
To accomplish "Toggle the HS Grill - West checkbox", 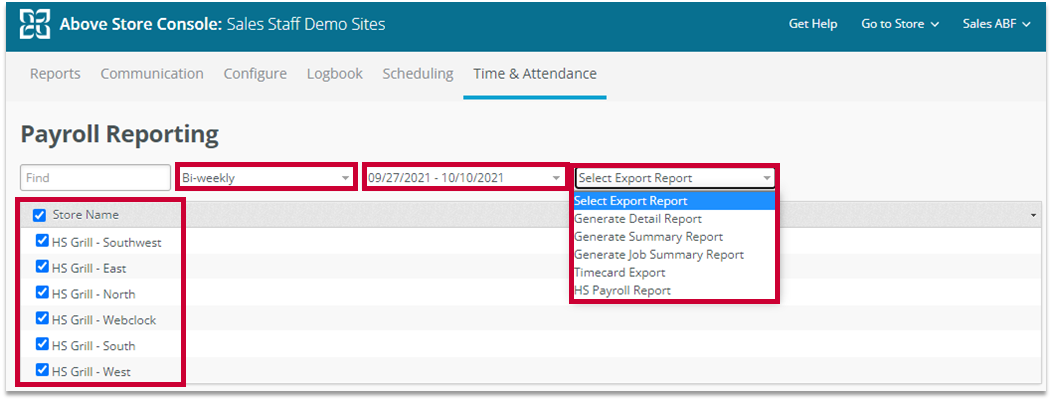I will 42,371.
